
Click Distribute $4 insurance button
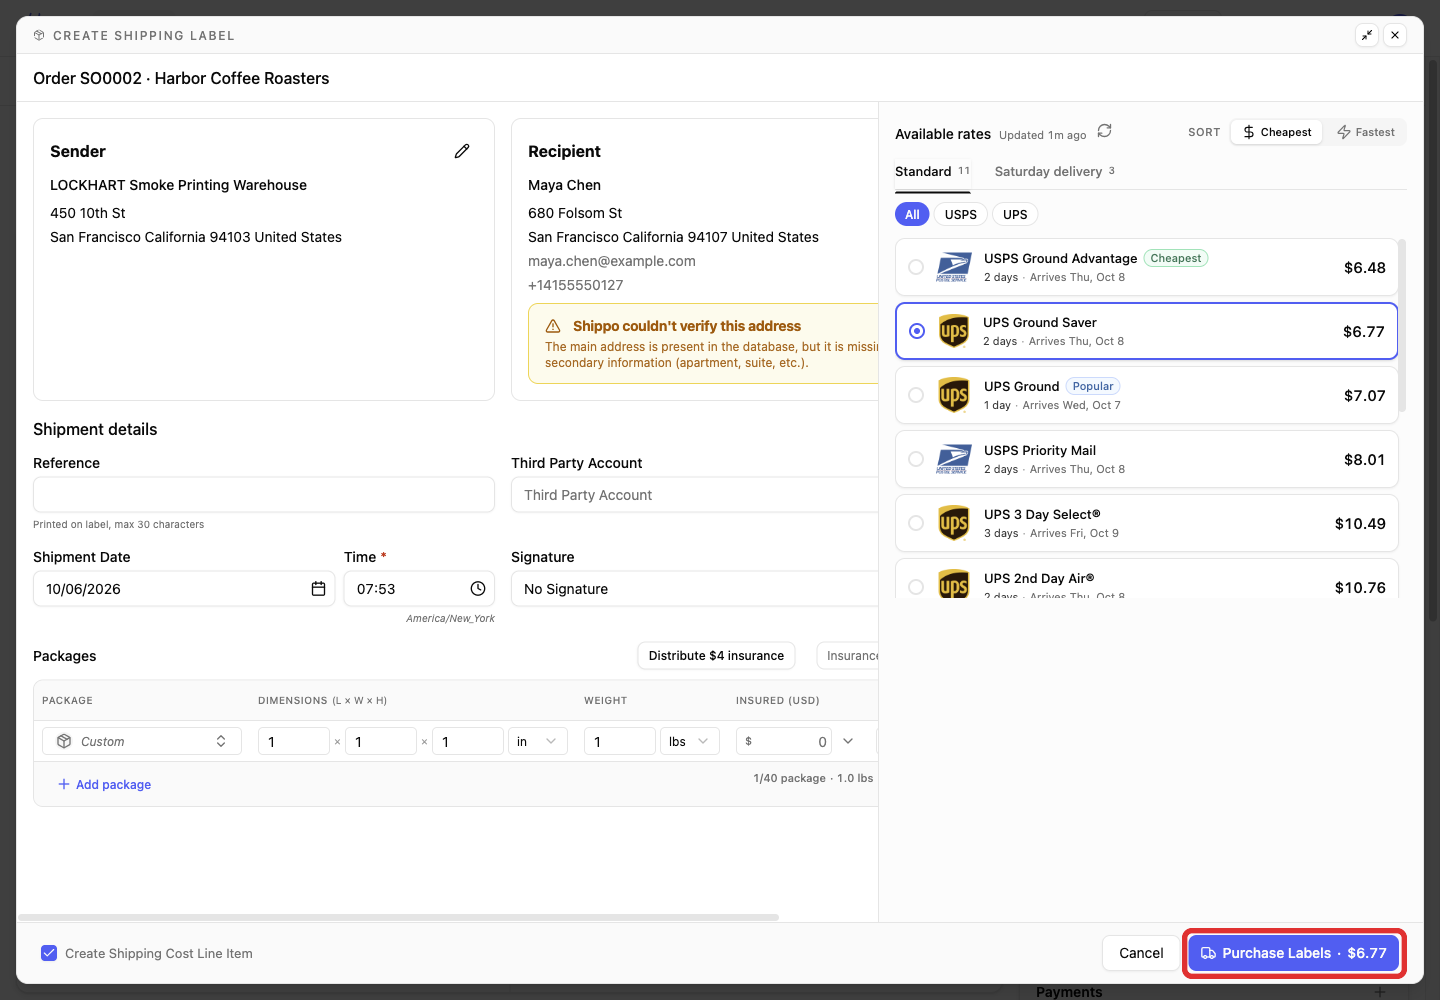[x=716, y=656]
